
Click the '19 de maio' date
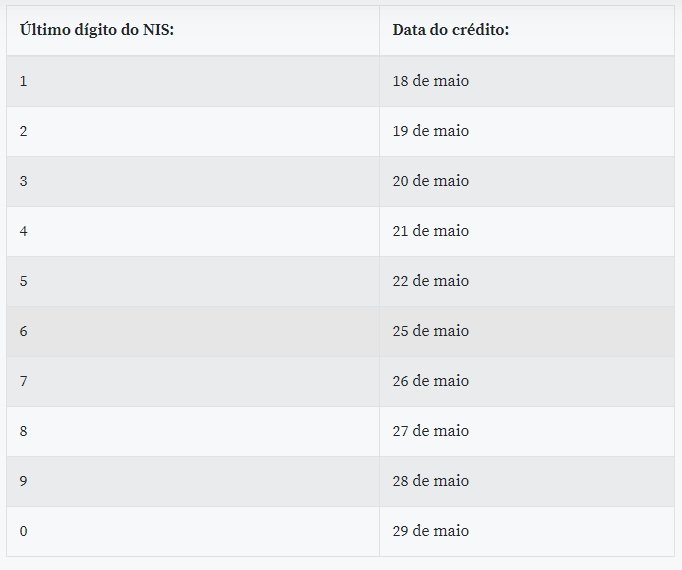(x=431, y=131)
